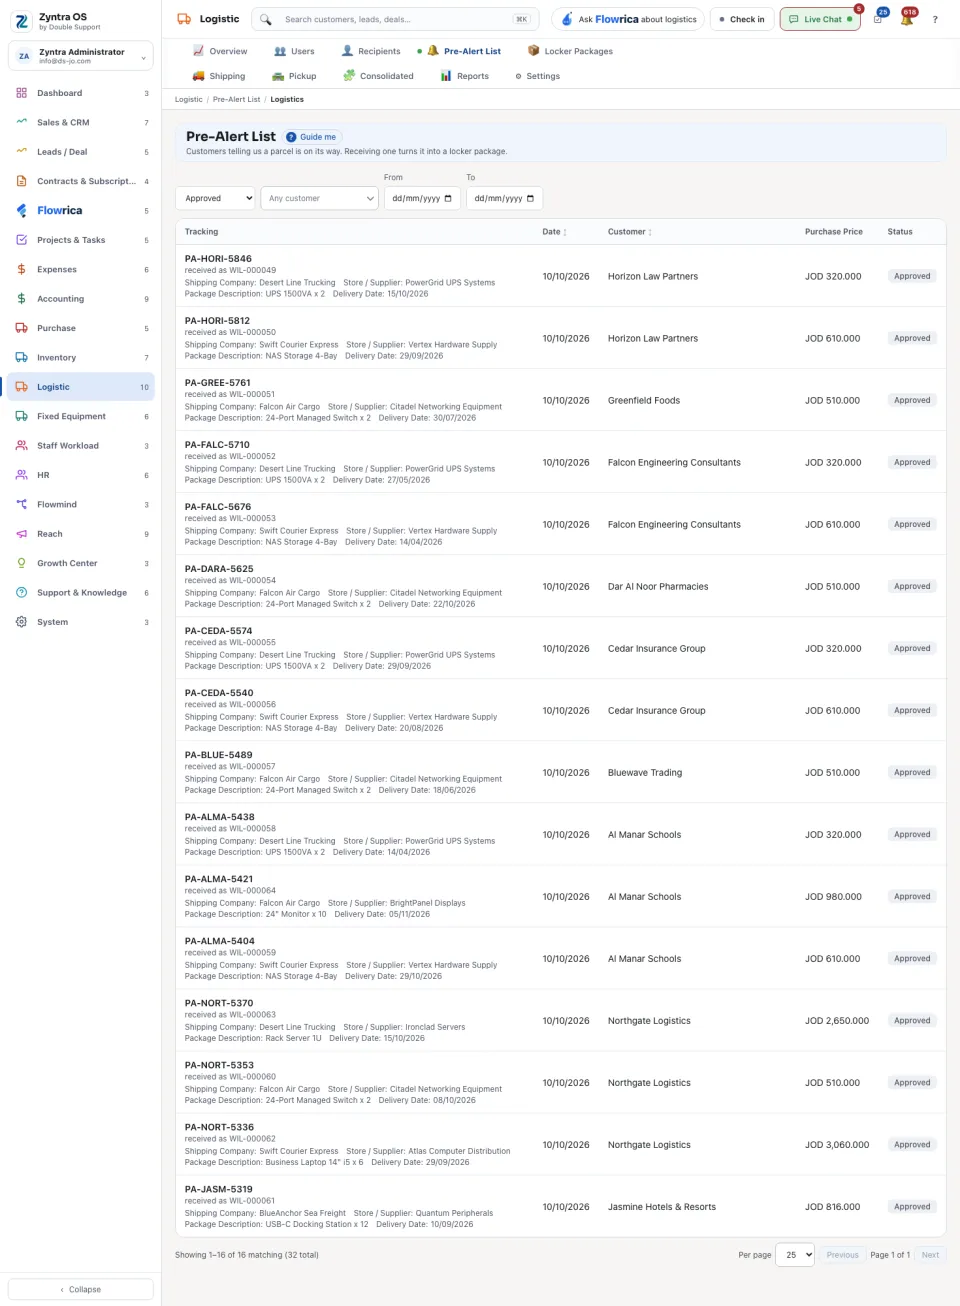Screen dimensions: 960x1306
Task: Open the Dashboard sidebar icon
Action: [x=21, y=93]
